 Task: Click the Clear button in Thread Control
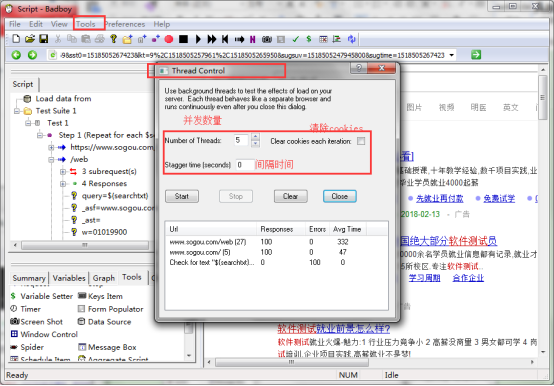click(290, 196)
